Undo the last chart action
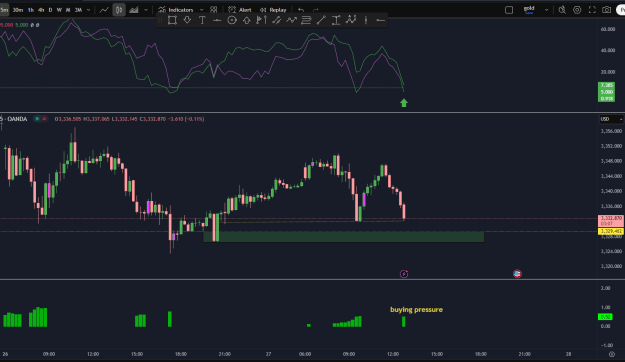 point(301,10)
